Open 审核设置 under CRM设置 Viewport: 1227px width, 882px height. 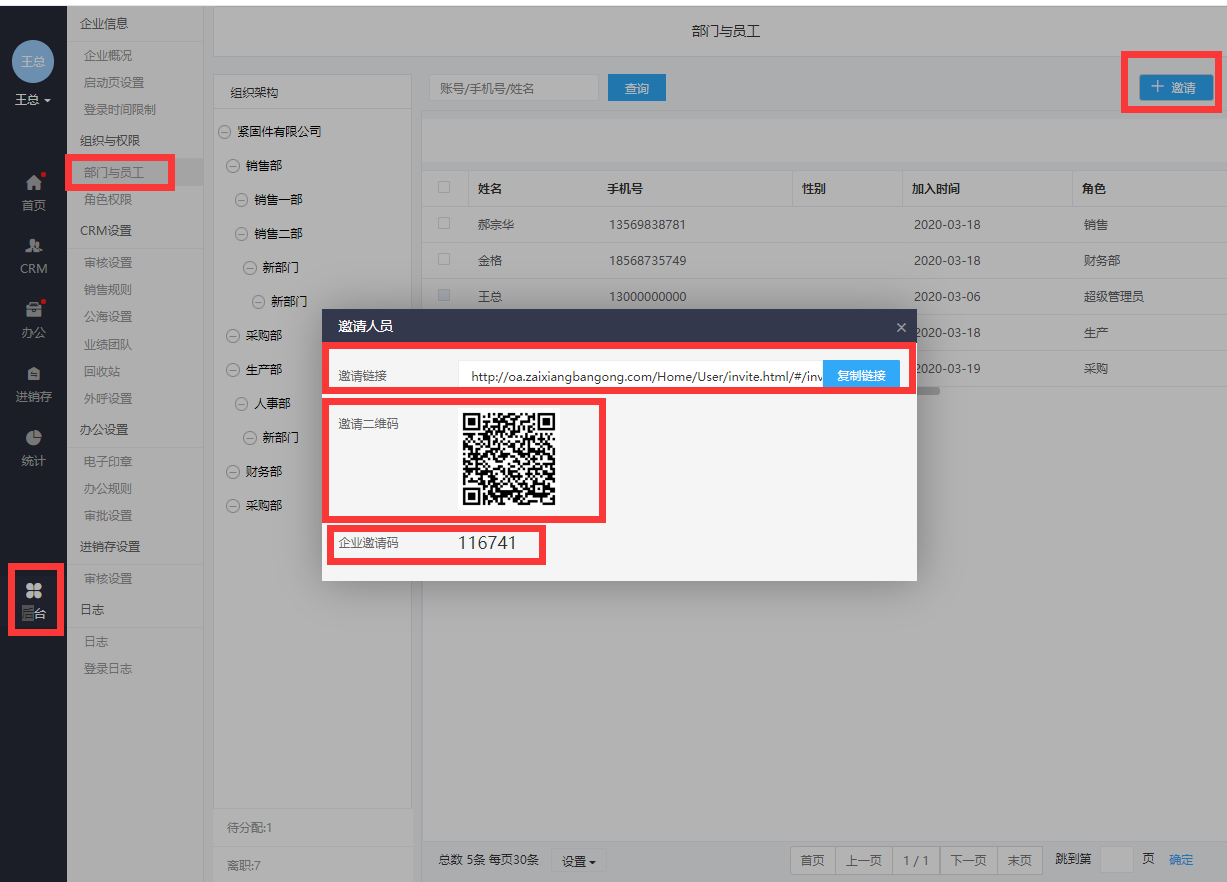point(108,263)
